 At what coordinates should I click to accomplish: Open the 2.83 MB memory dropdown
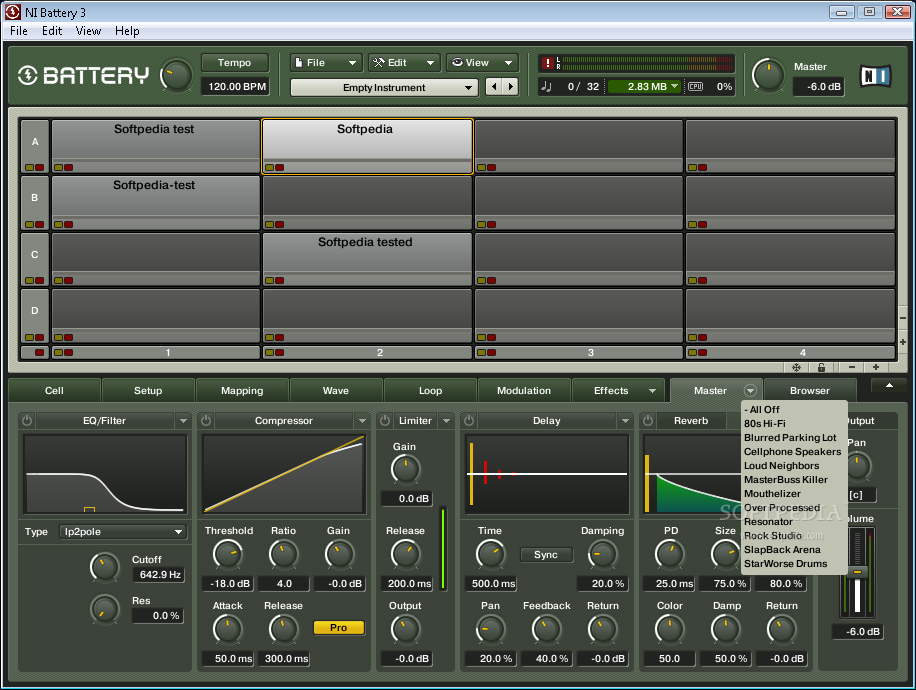(644, 86)
